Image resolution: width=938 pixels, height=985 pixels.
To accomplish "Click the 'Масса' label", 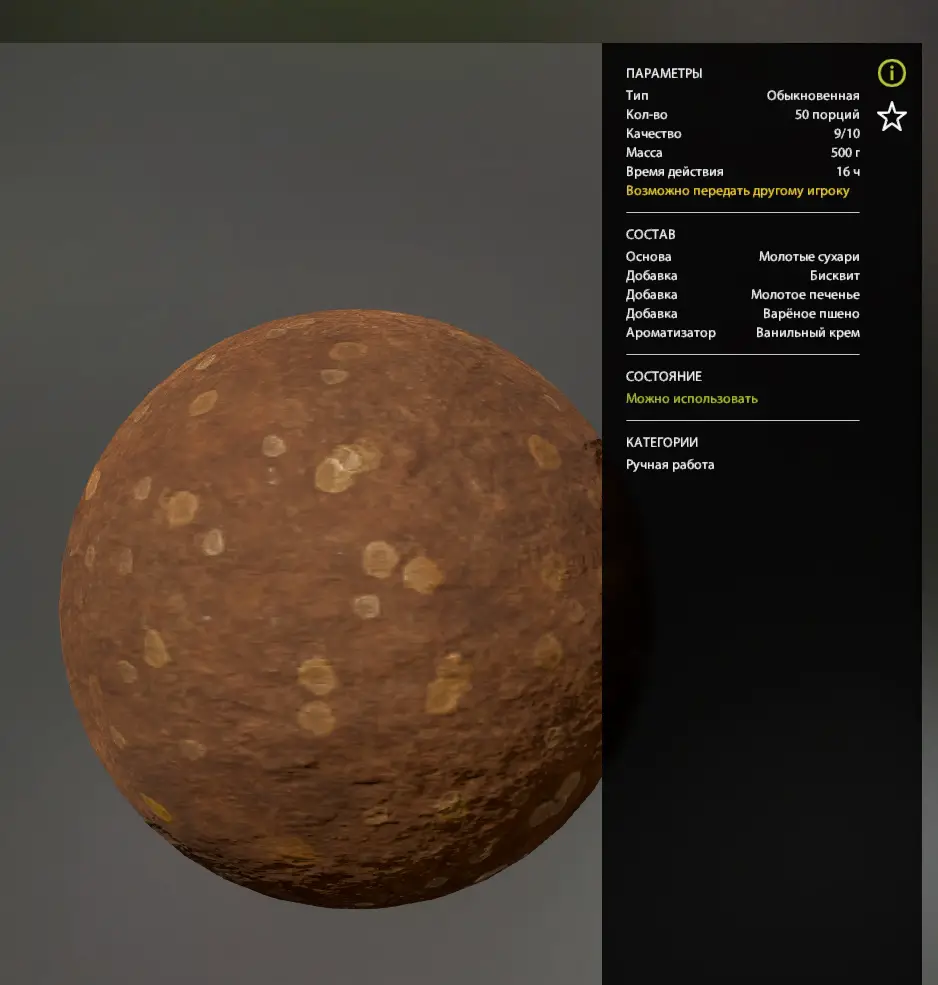I will pos(643,153).
